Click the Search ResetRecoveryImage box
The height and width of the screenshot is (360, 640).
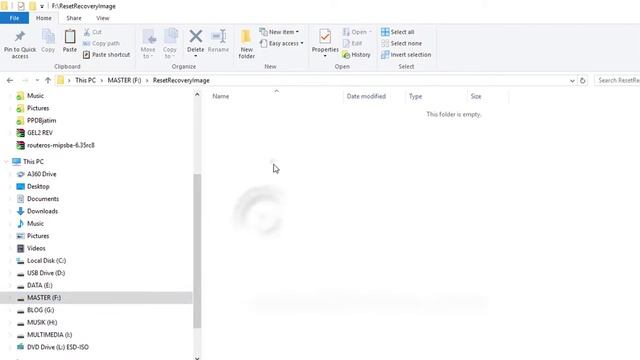(617, 80)
